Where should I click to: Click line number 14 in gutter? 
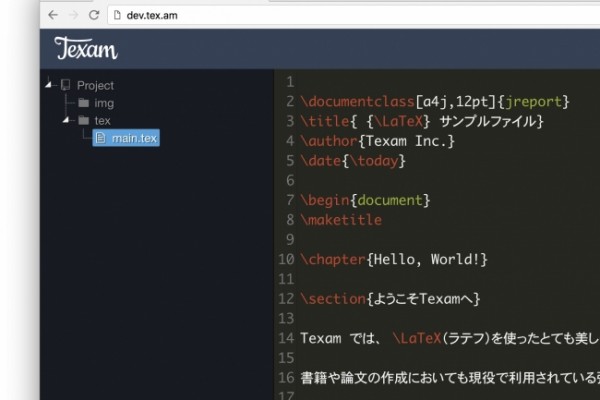(286, 338)
